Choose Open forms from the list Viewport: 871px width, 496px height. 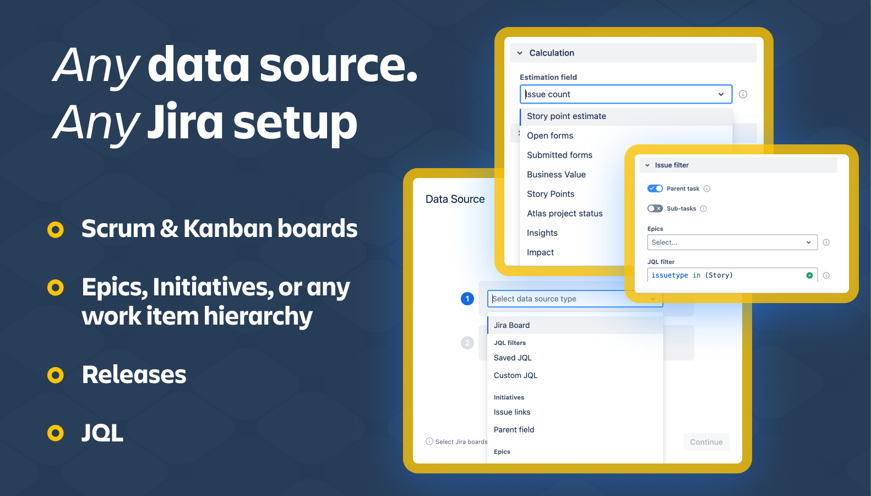(550, 136)
